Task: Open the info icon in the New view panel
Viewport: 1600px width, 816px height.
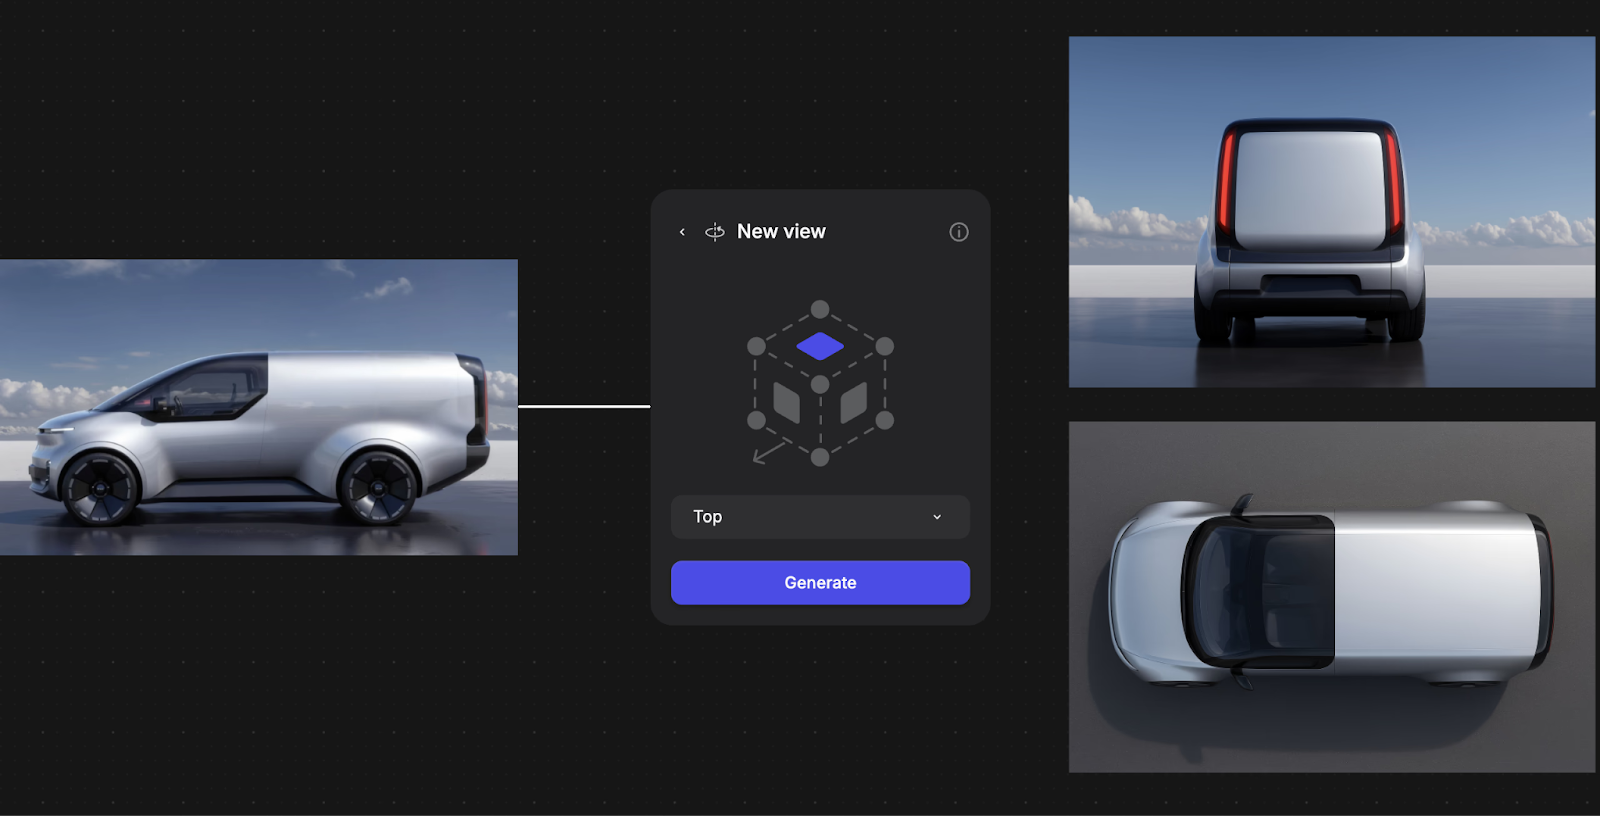Action: tap(958, 232)
